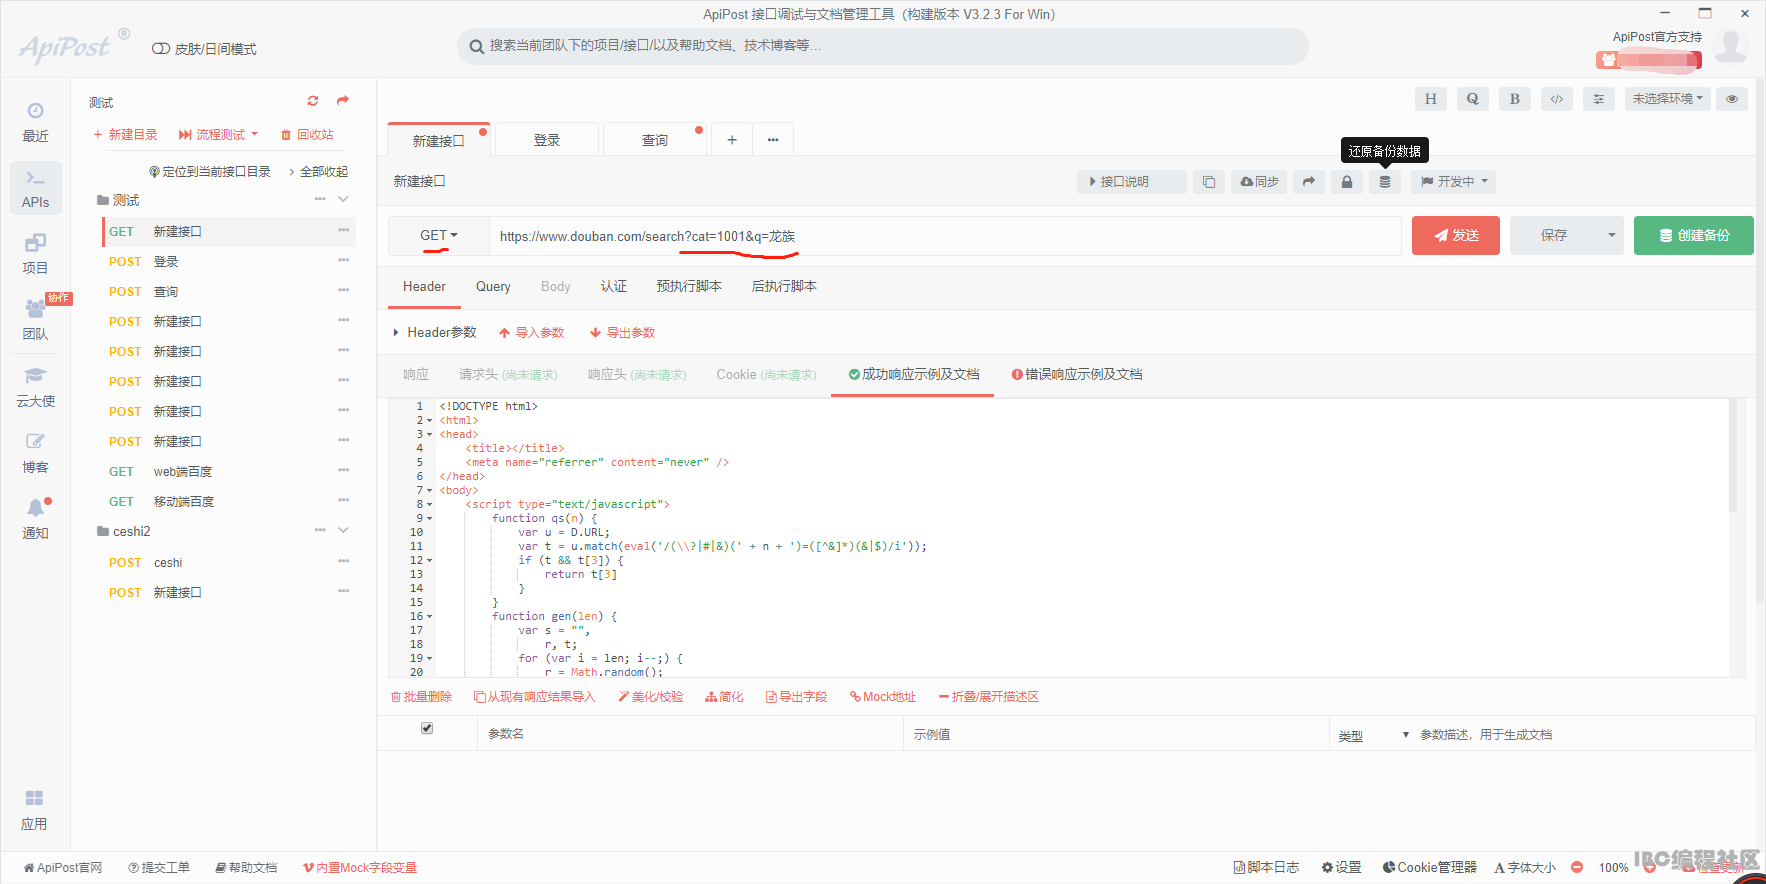Viewport: 1766px width, 884px height.
Task: Open the 流程测试 dropdown
Action: [x=218, y=134]
